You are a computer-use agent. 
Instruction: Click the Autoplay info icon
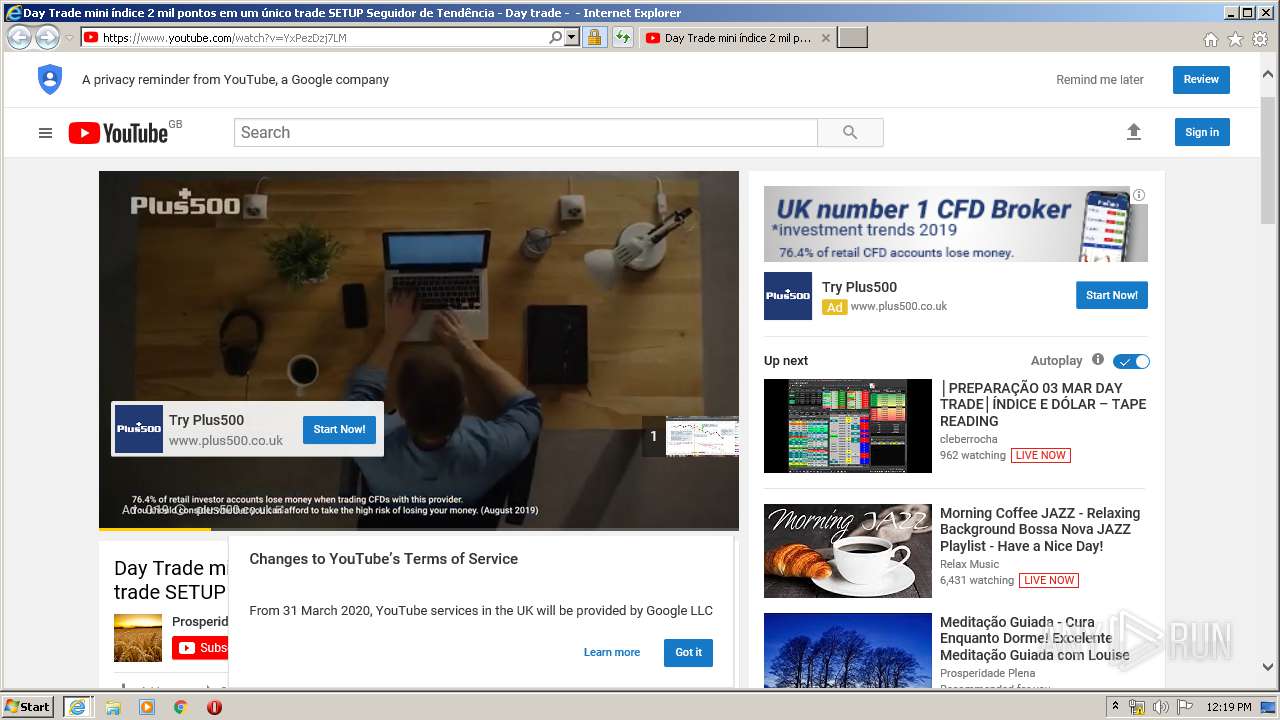point(1098,360)
